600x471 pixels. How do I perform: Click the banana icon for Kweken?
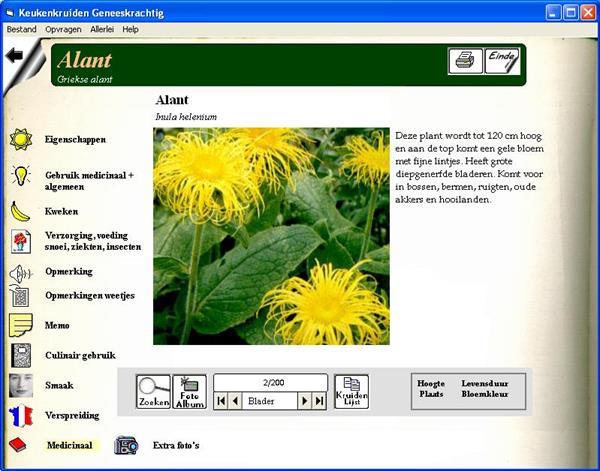point(20,211)
